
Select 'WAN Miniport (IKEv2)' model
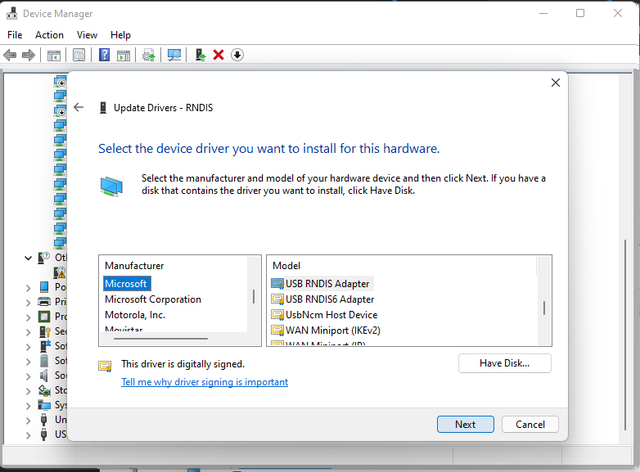point(333,330)
